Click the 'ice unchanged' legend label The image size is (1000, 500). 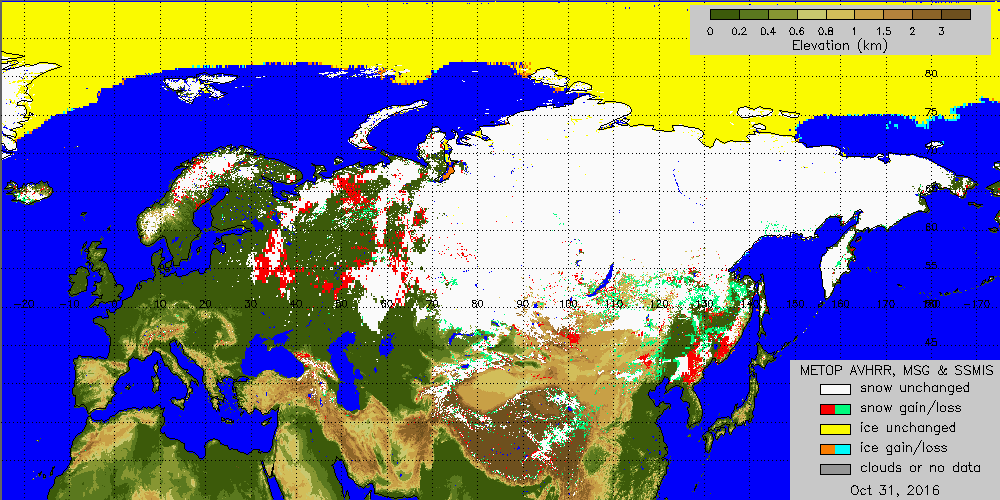[x=908, y=428]
